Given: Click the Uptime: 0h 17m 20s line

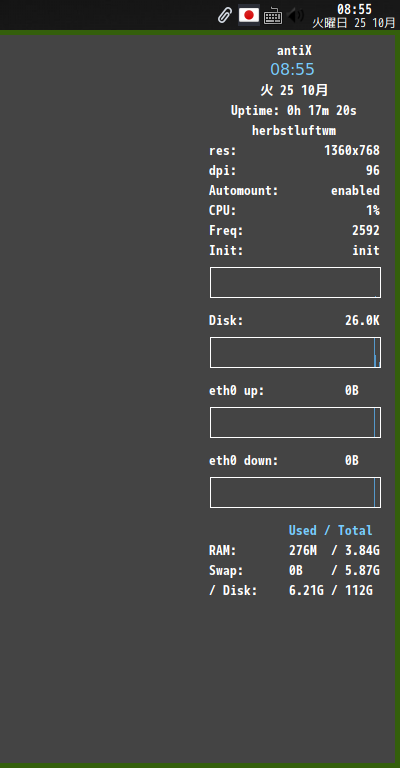Looking at the screenshot, I should click(294, 111).
